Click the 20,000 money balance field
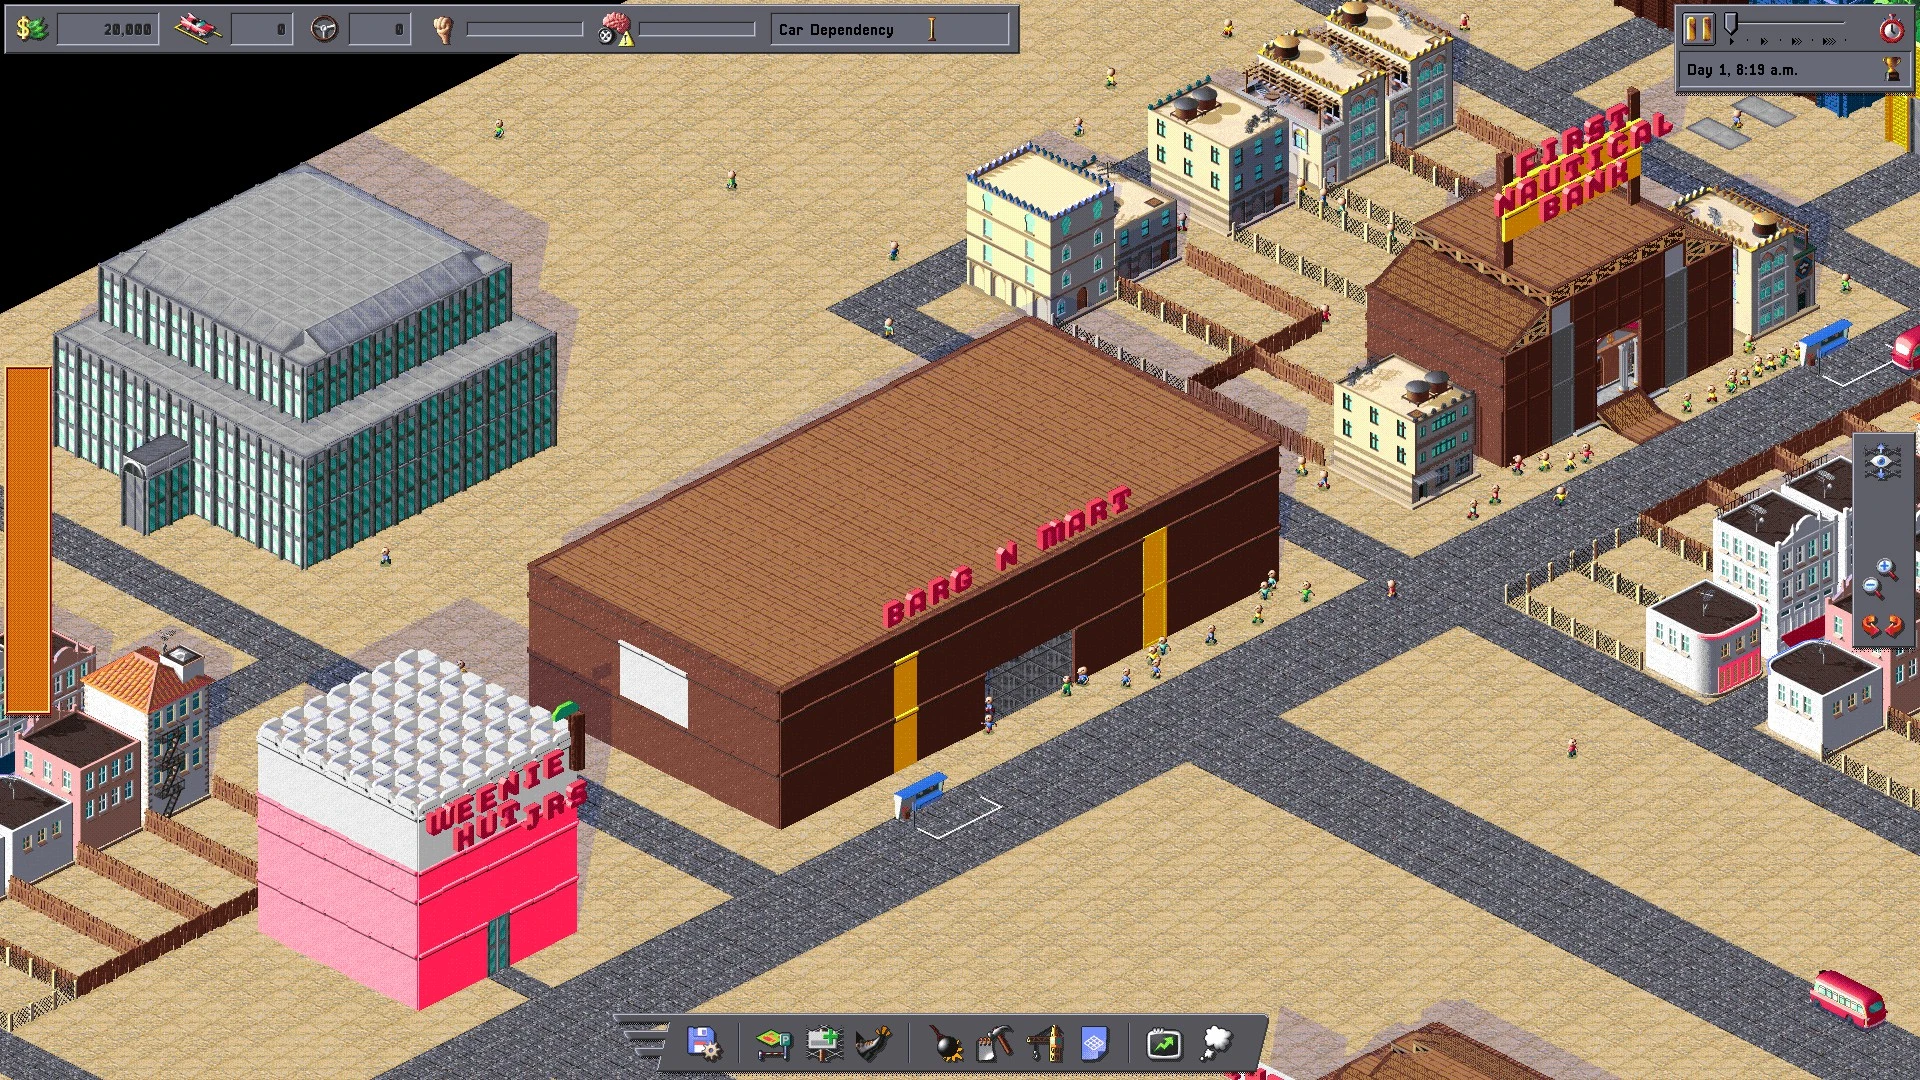Screen dimensions: 1920x1080 pos(107,29)
